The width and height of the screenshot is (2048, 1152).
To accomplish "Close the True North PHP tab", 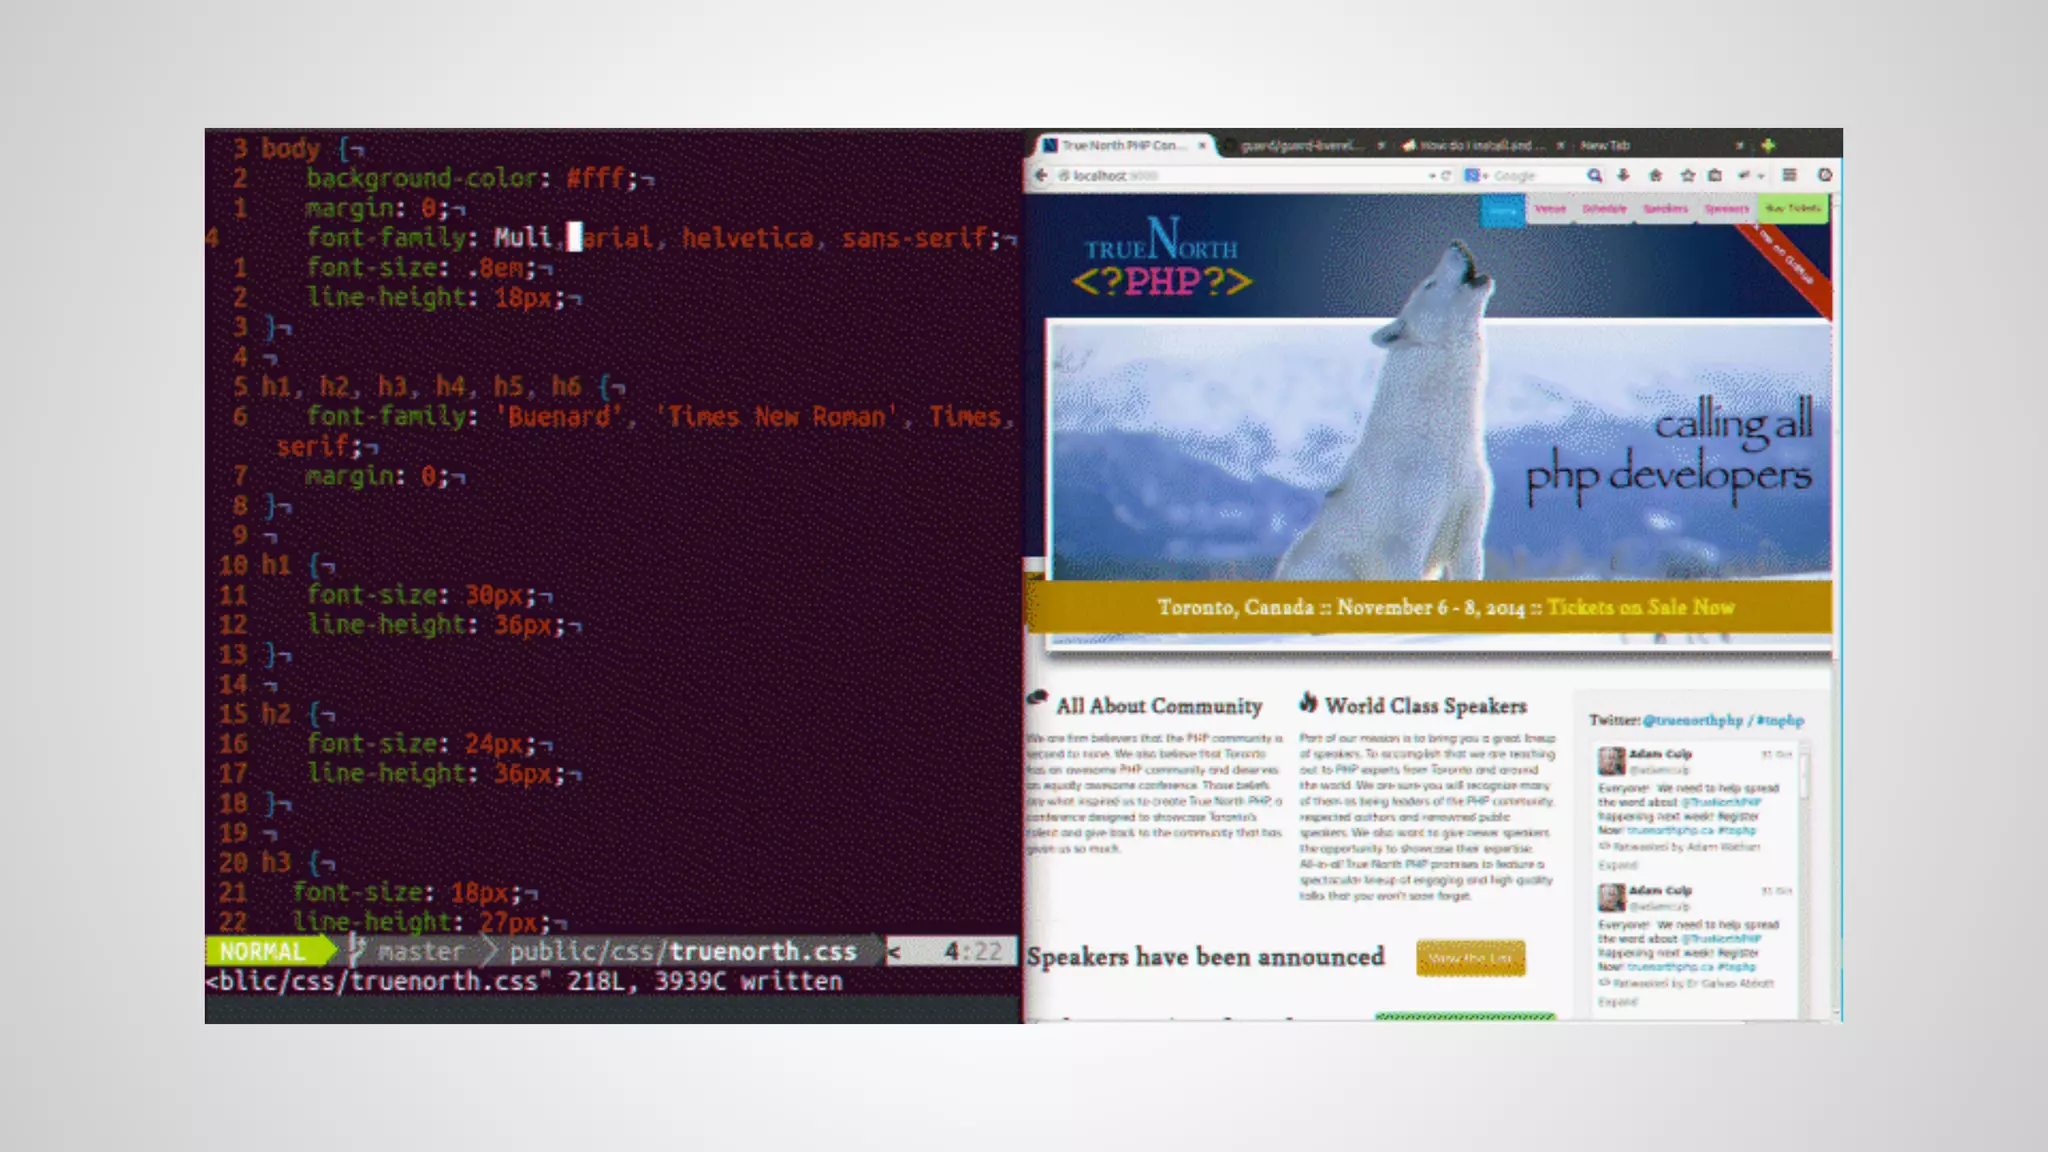I will point(1203,146).
